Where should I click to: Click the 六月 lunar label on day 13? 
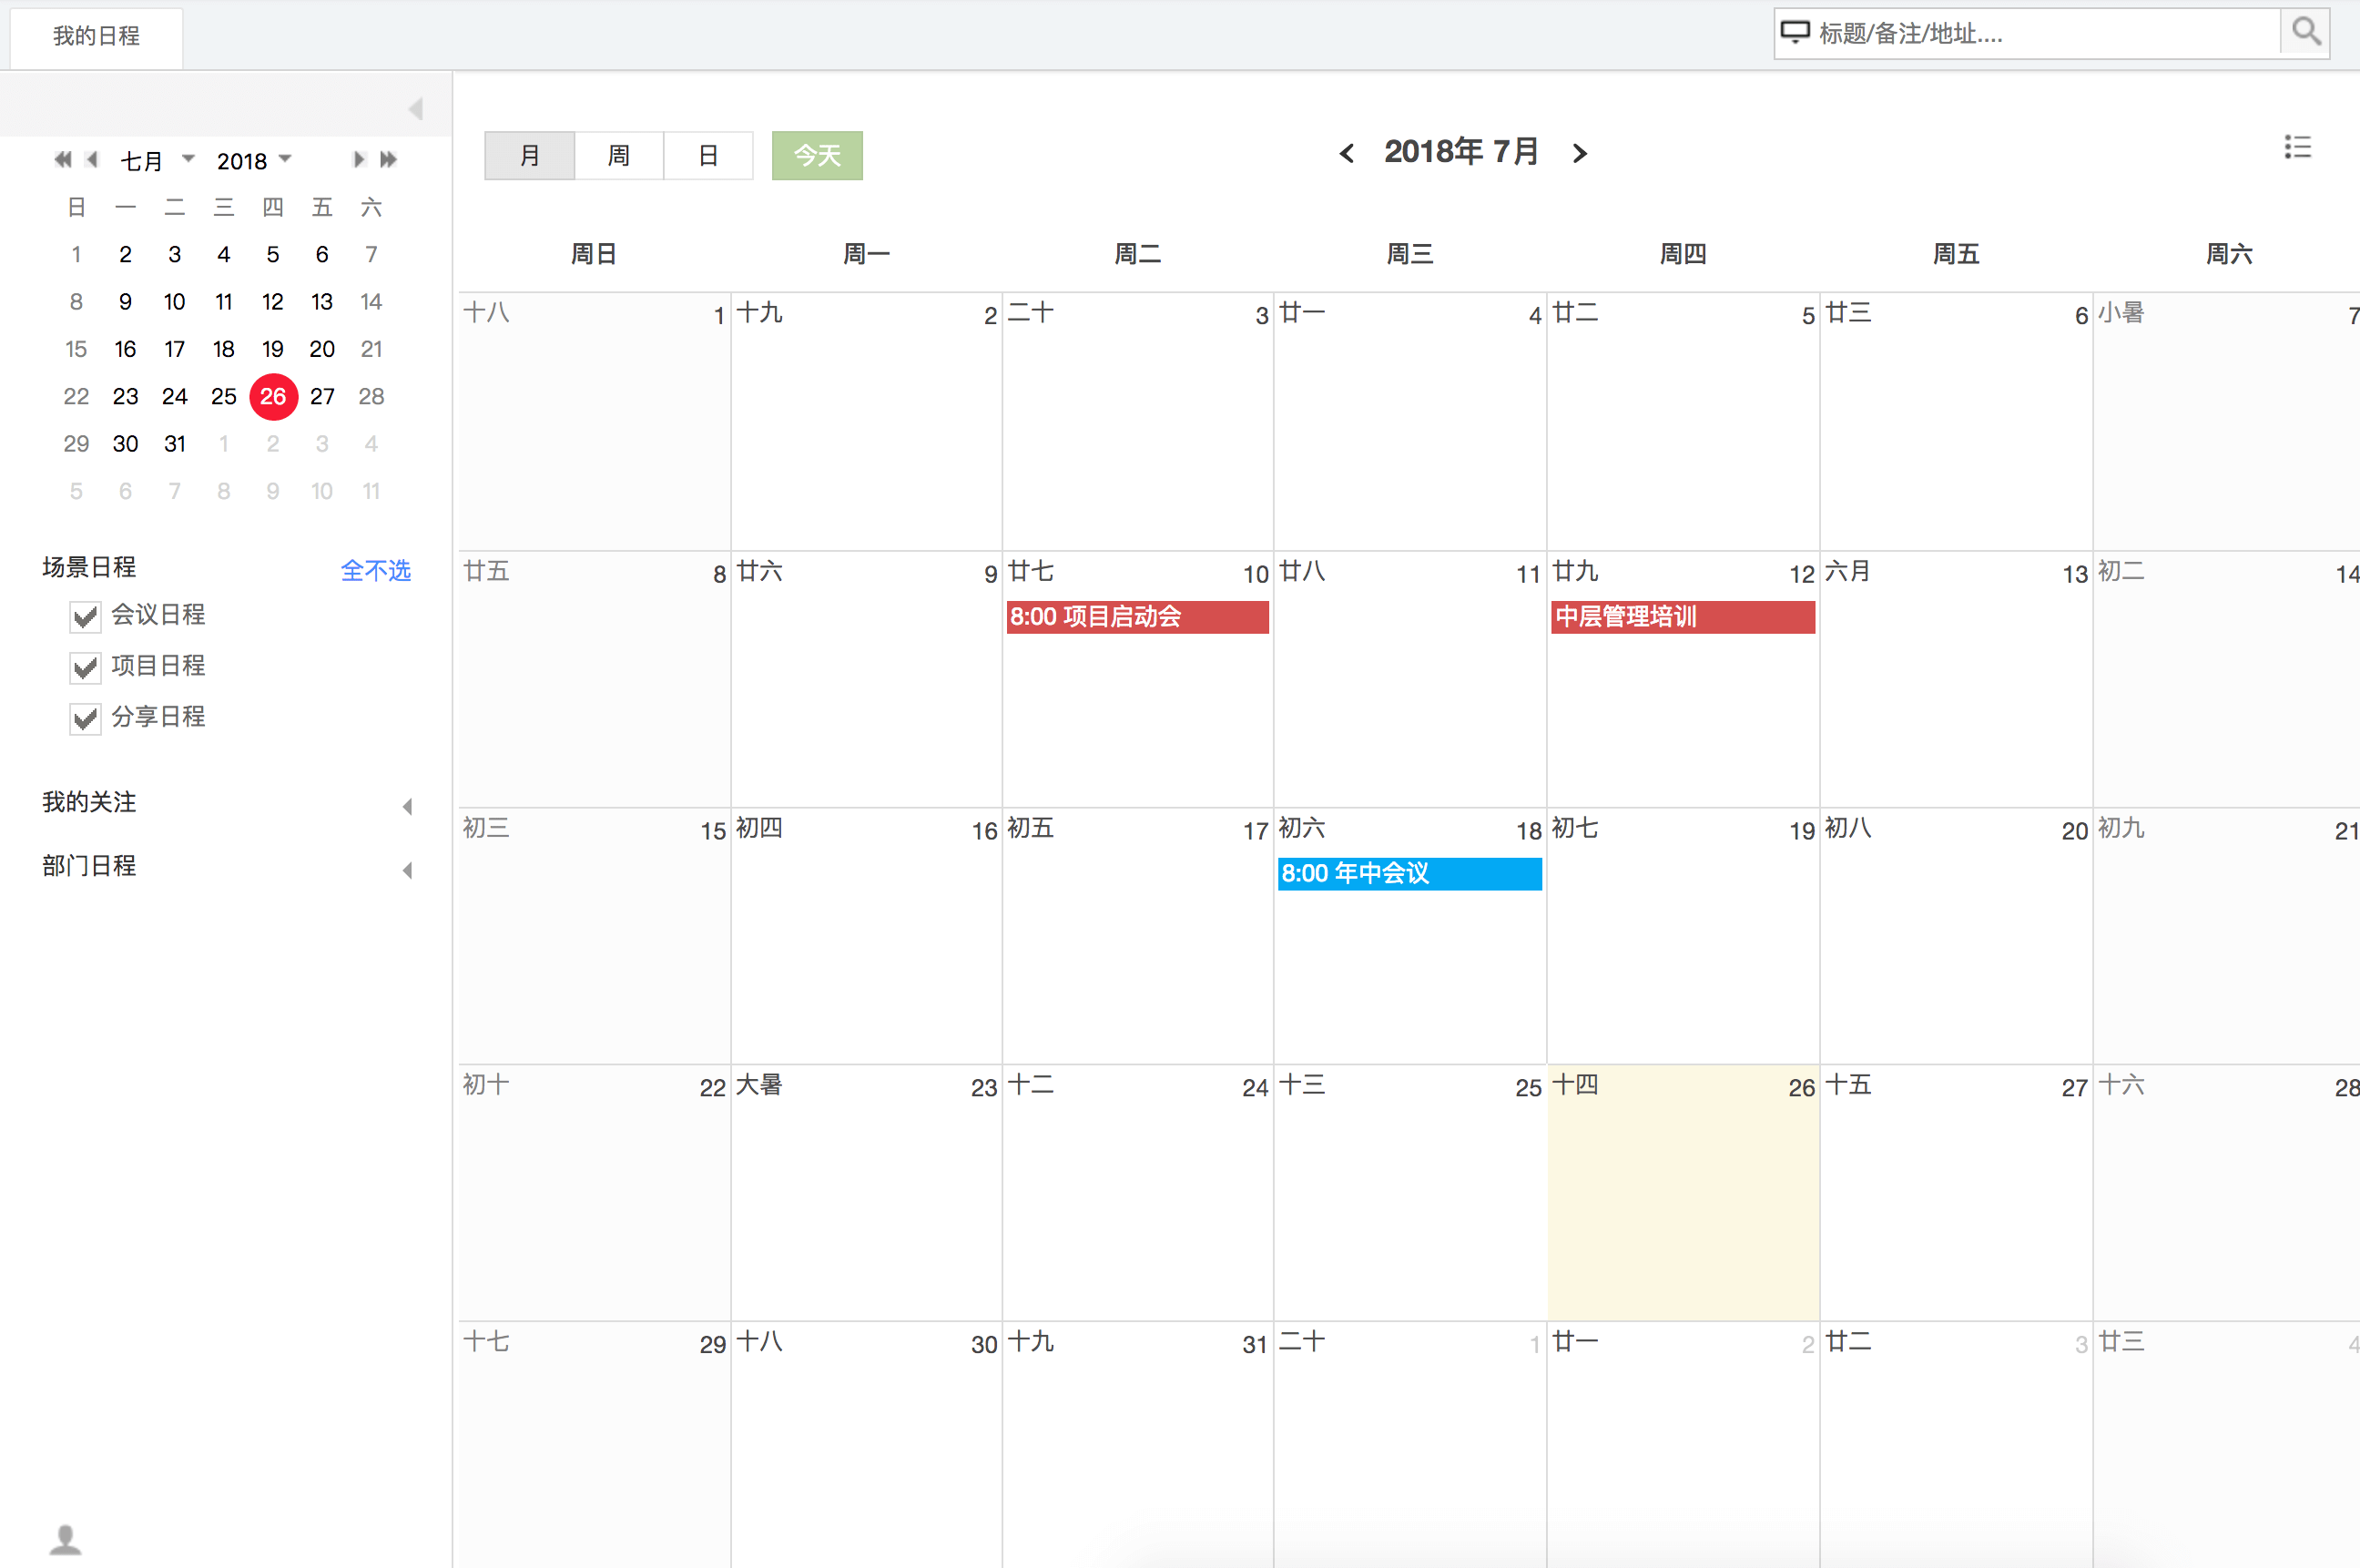1847,571
